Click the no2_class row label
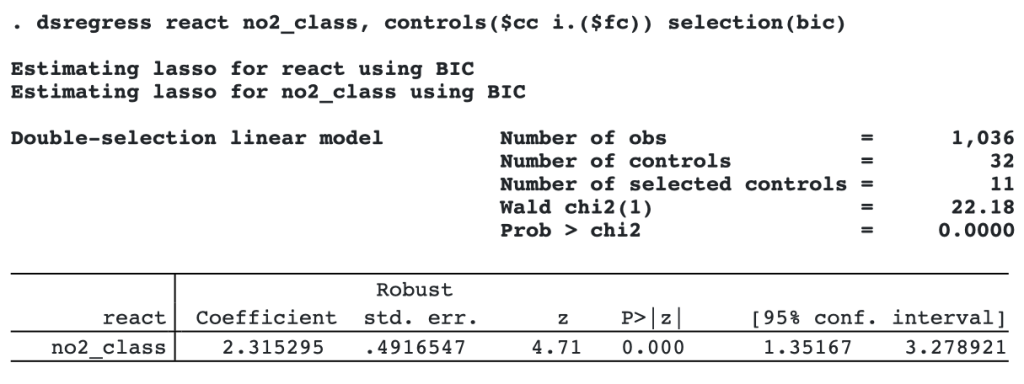 pyautogui.click(x=108, y=347)
